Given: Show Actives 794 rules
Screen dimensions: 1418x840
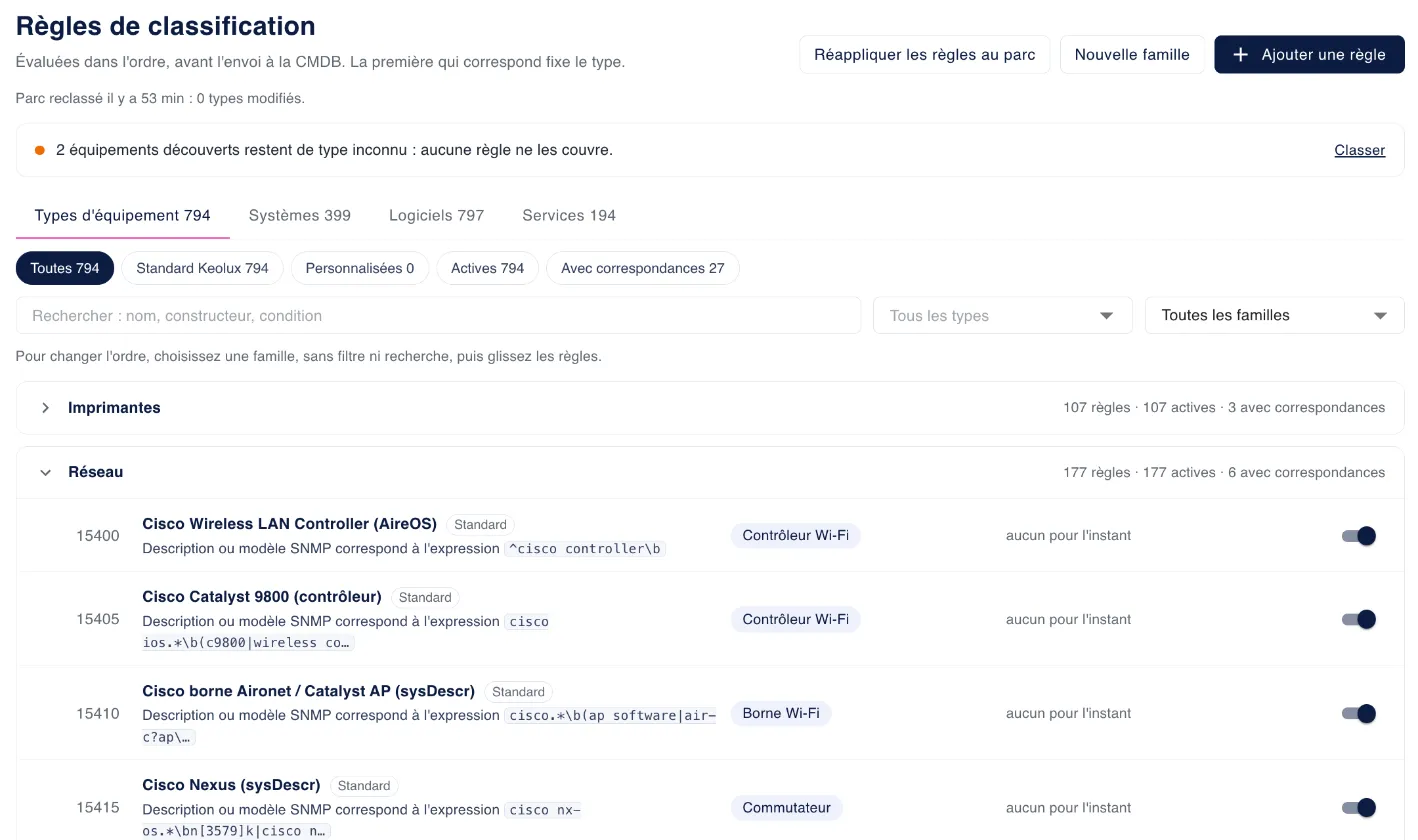Looking at the screenshot, I should [488, 268].
